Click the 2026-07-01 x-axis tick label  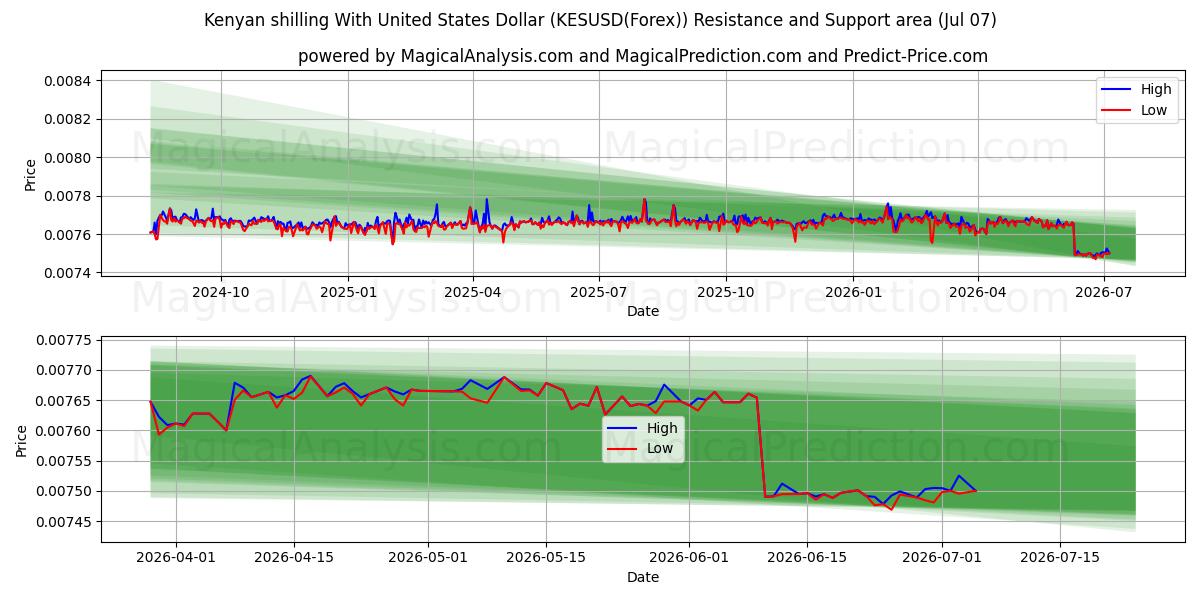point(941,558)
